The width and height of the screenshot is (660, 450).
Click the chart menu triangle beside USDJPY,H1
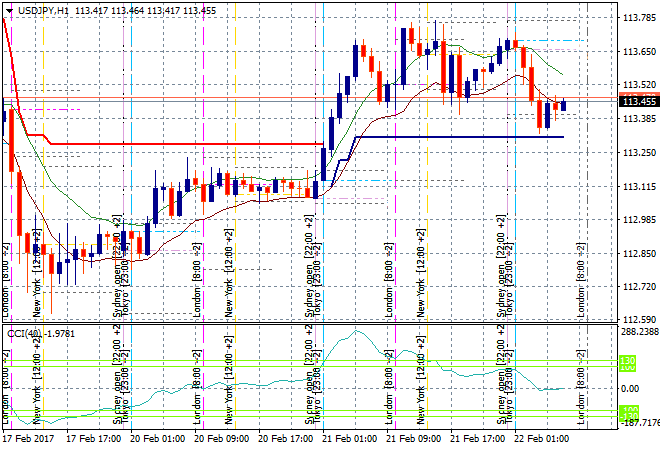pos(8,9)
